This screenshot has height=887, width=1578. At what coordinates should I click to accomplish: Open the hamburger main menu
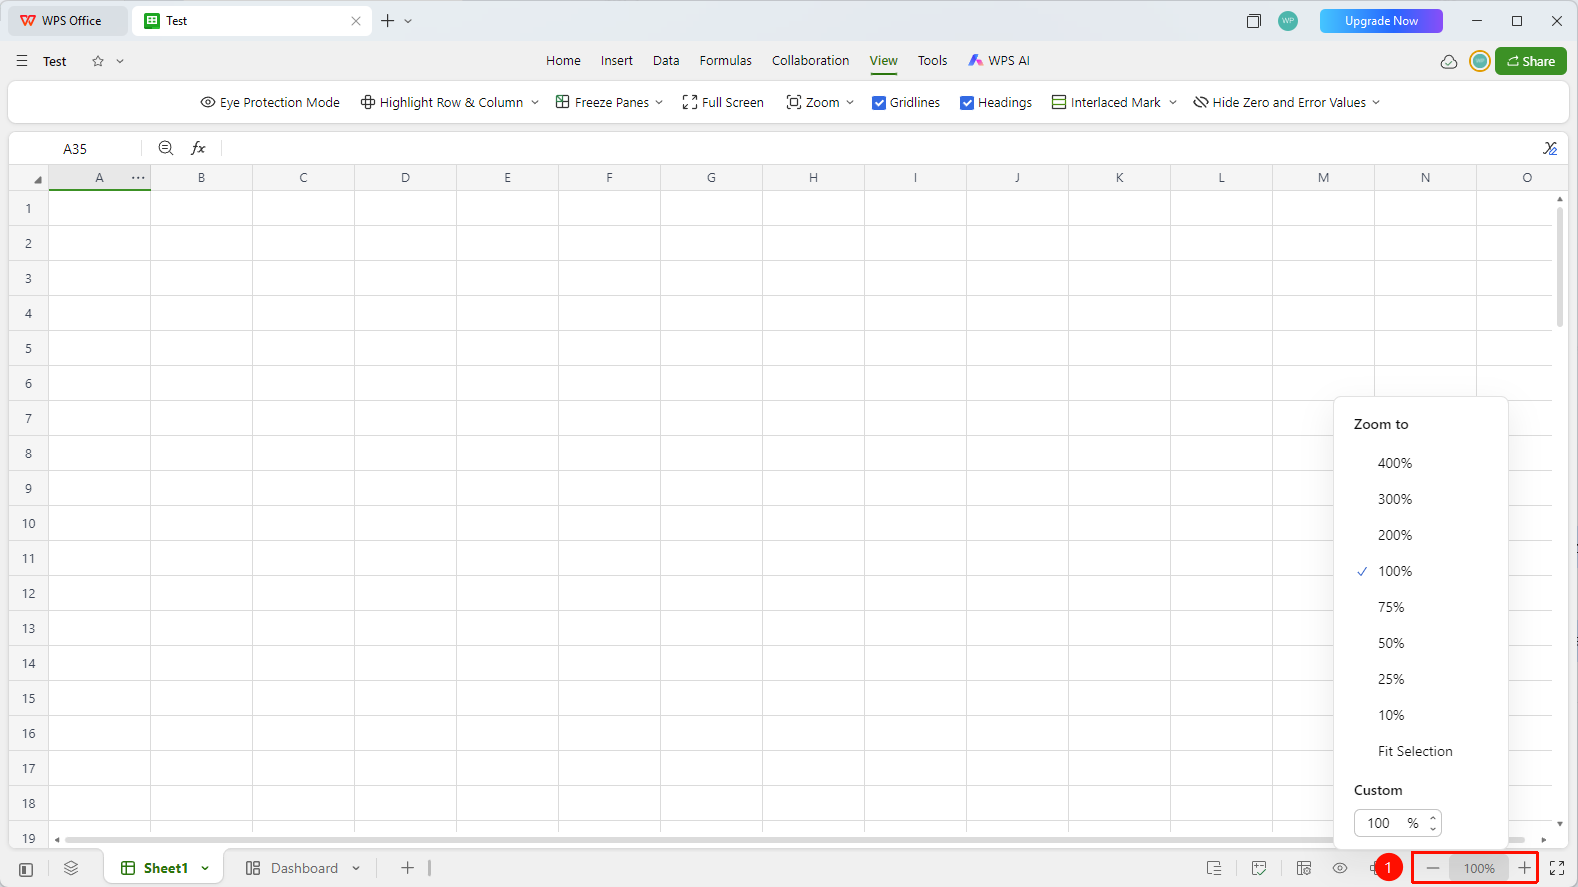(x=22, y=61)
